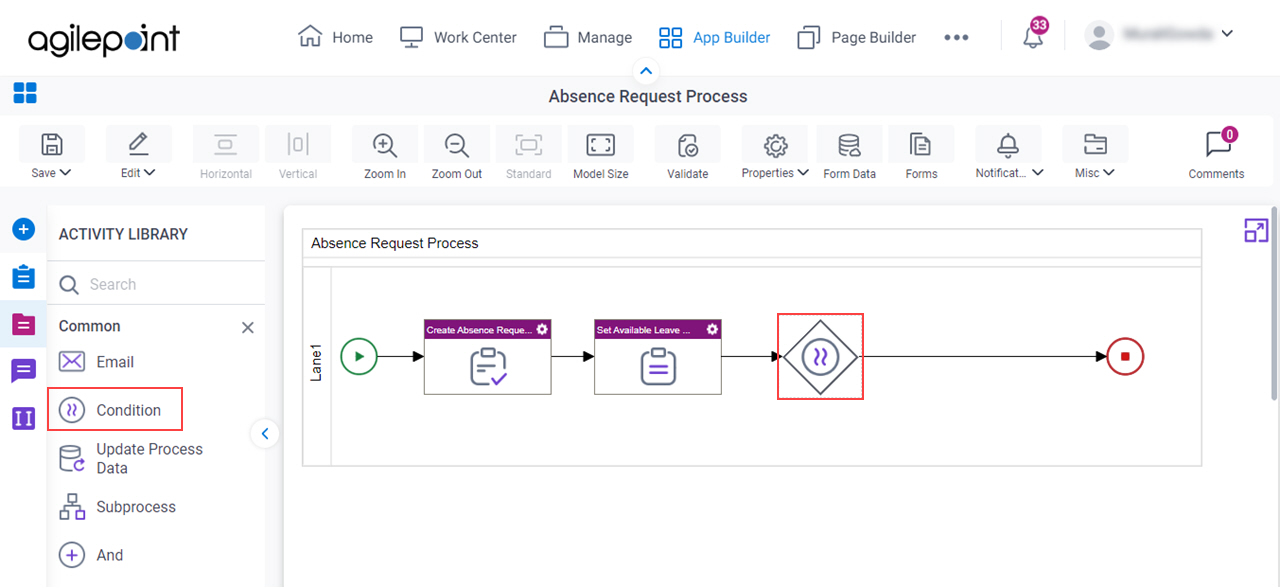The width and height of the screenshot is (1280, 588).
Task: Align shapes with Vertical
Action: (298, 154)
